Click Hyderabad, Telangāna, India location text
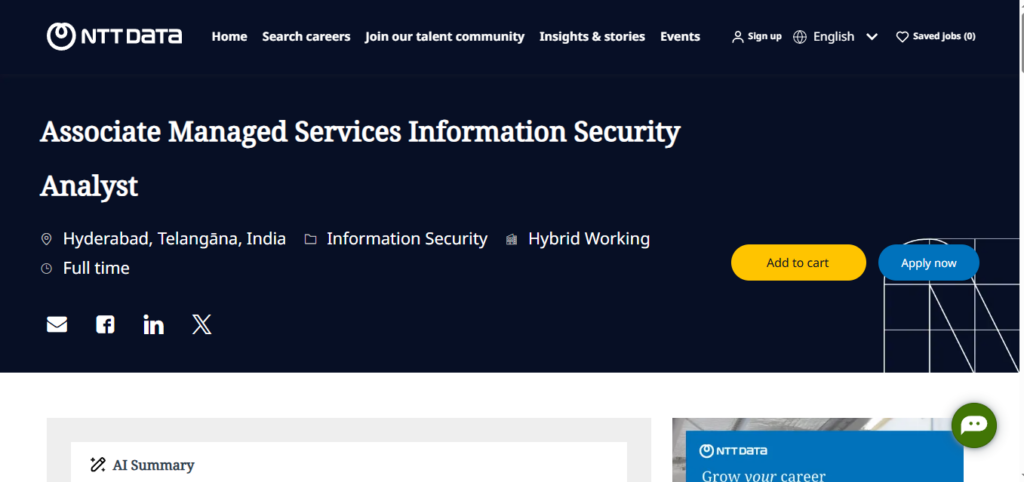The height and width of the screenshot is (482, 1024). click(x=174, y=239)
